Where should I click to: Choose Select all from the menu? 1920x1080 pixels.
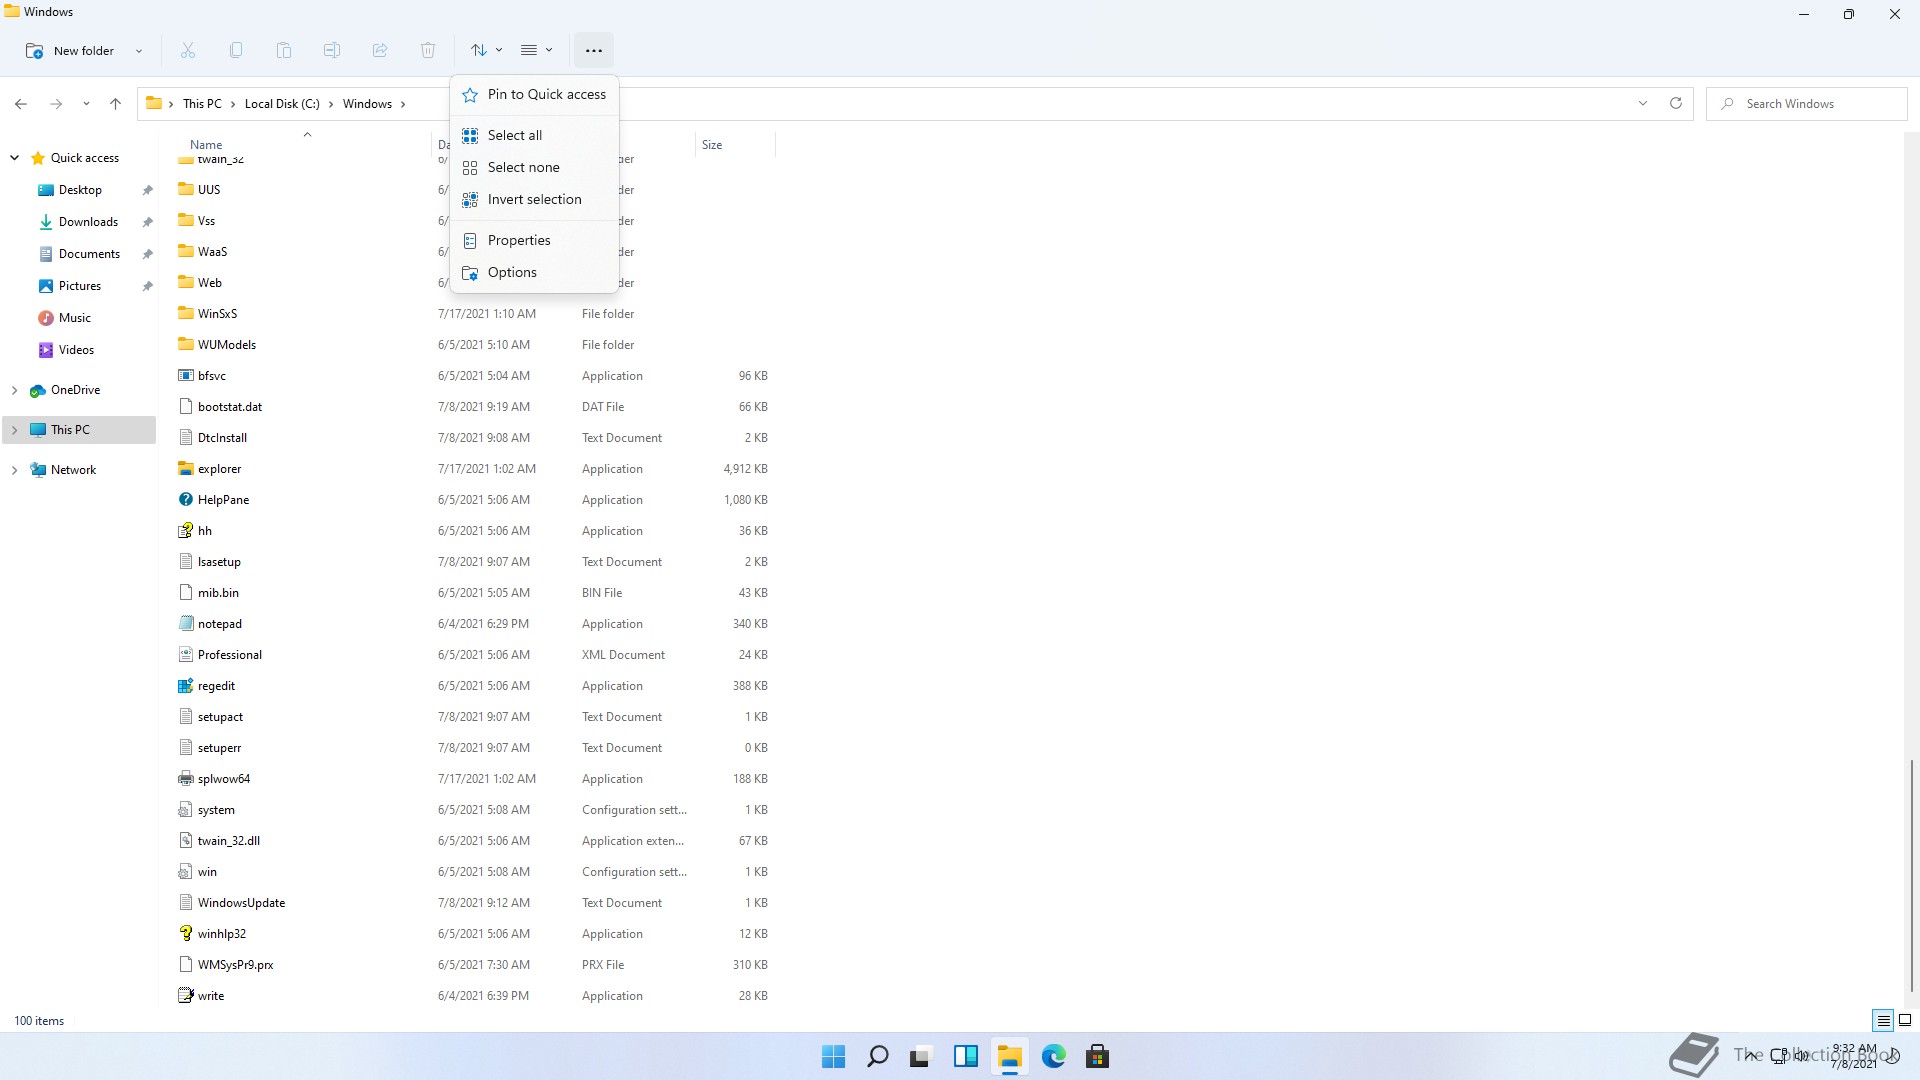coord(534,135)
